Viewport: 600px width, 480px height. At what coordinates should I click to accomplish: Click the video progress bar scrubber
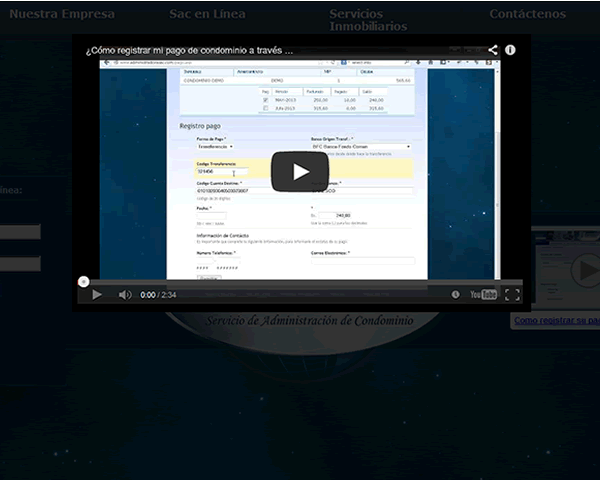84,281
